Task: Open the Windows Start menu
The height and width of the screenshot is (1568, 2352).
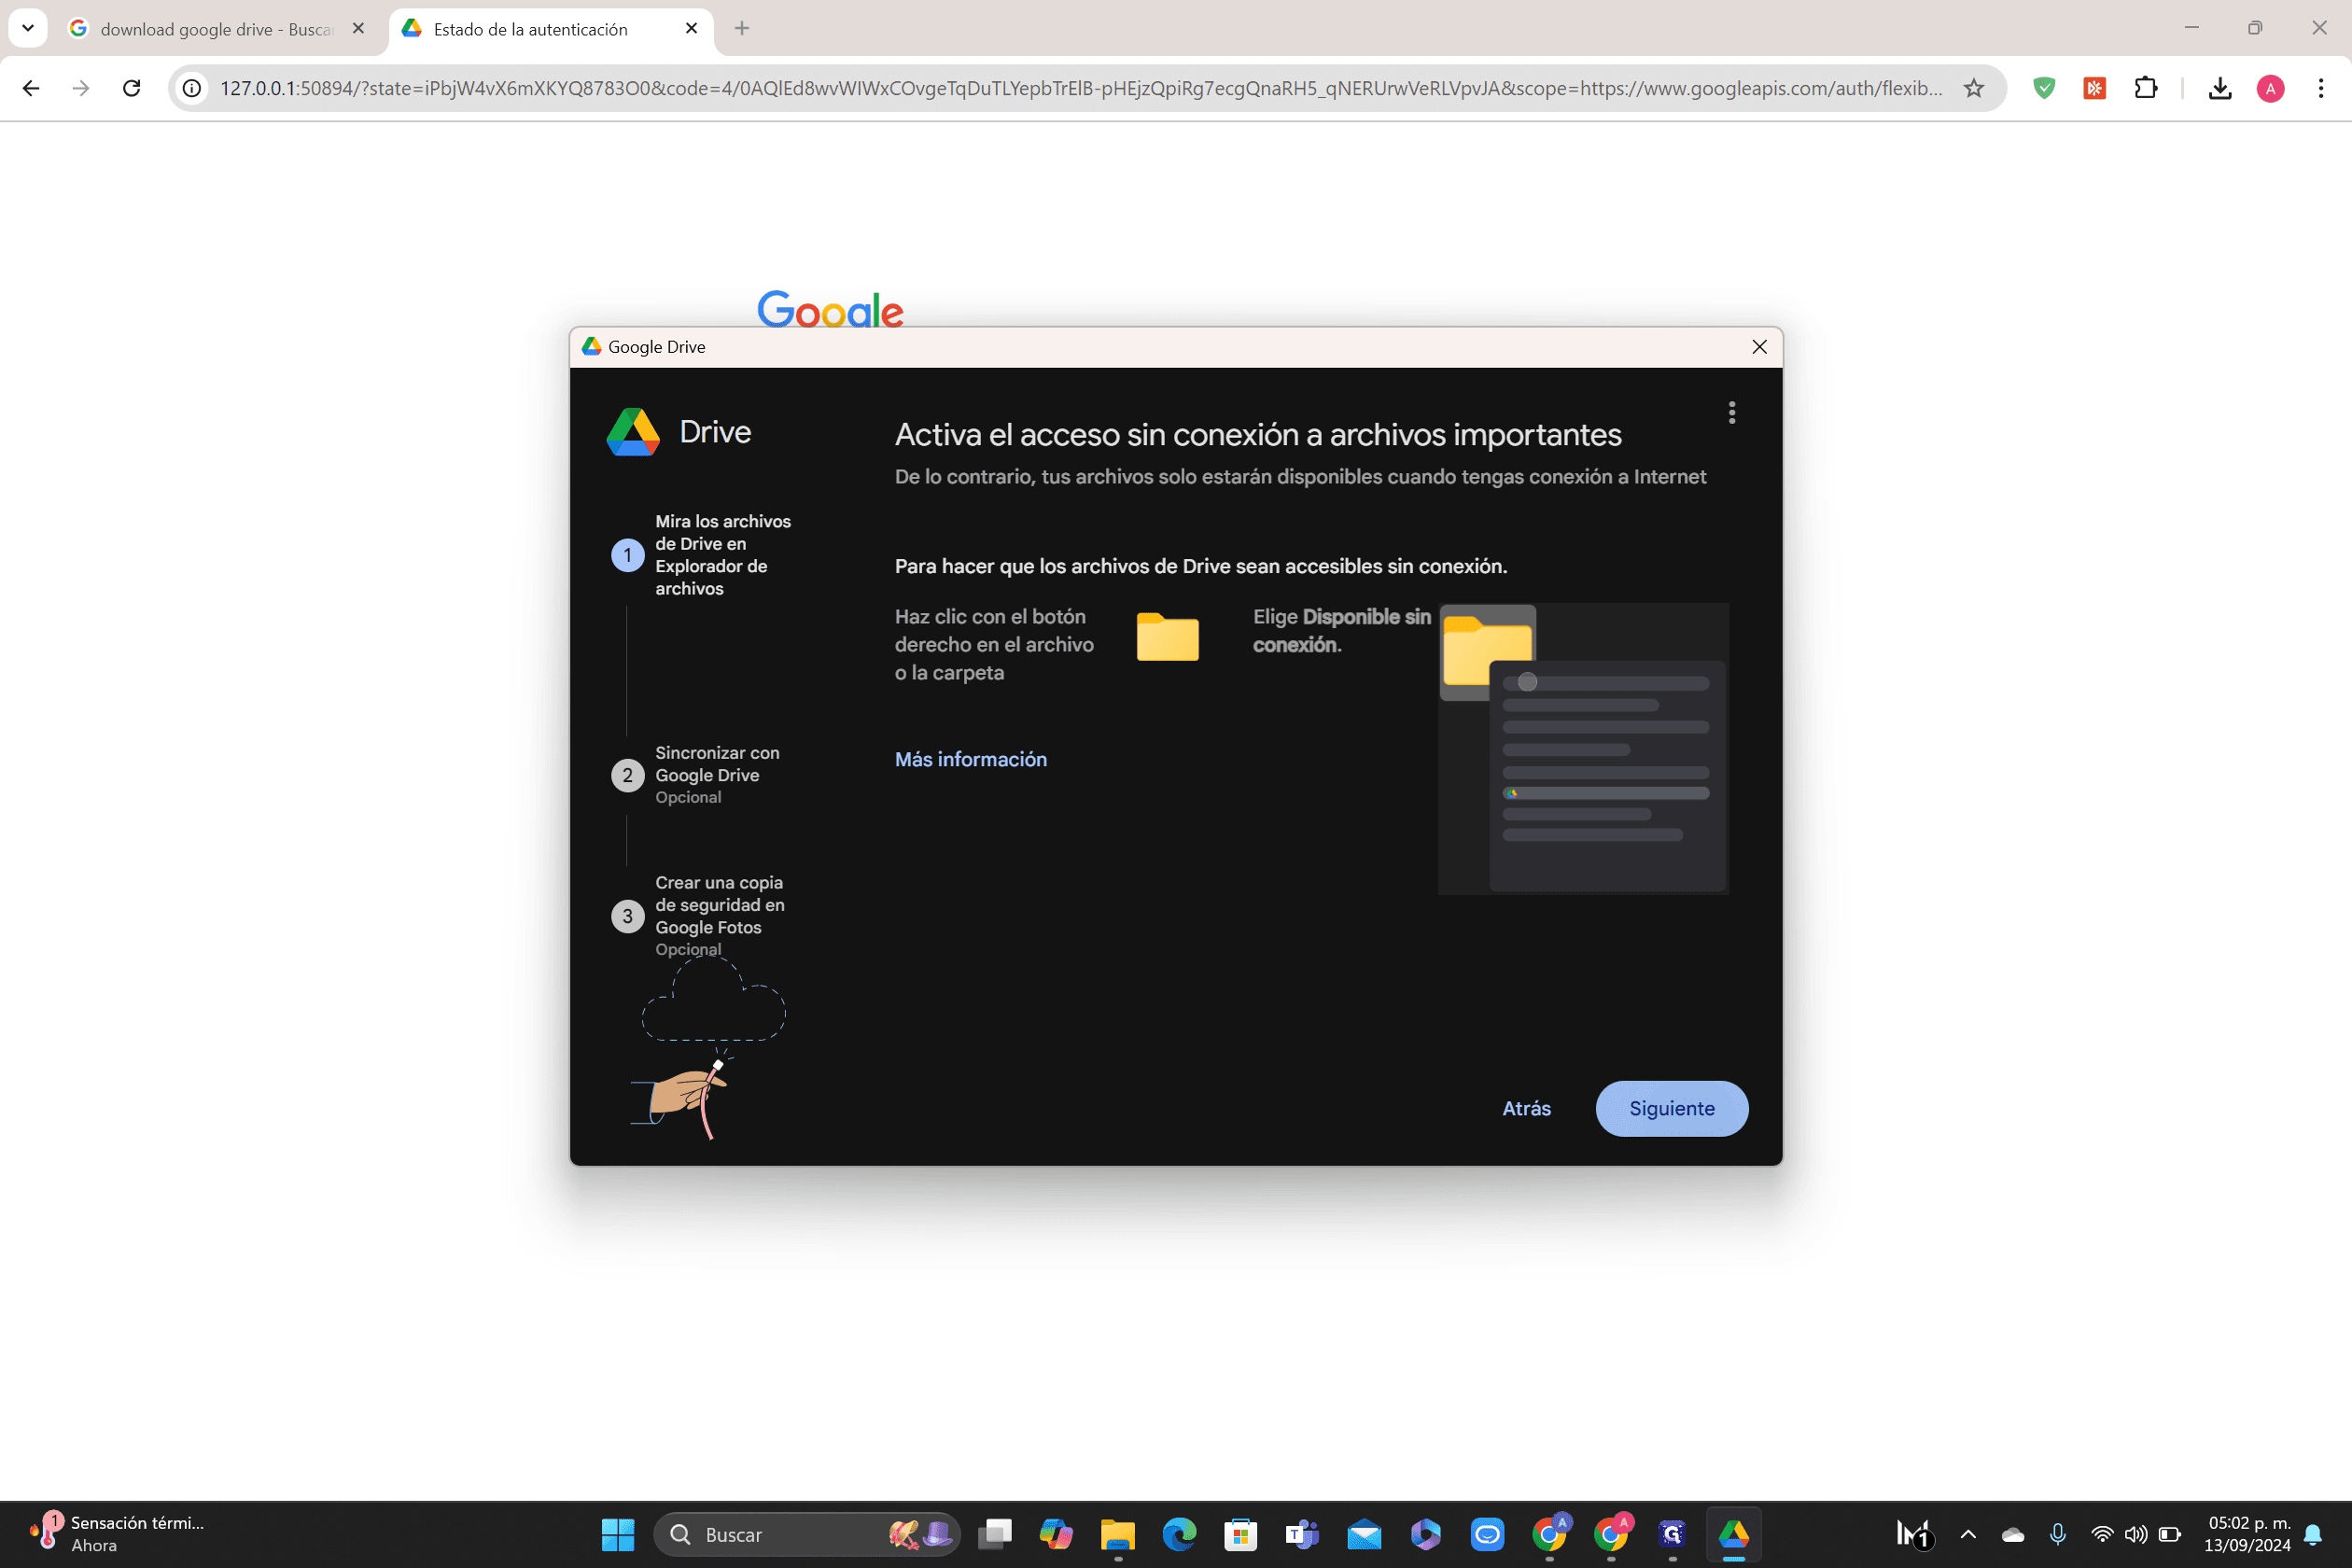Action: [617, 1534]
